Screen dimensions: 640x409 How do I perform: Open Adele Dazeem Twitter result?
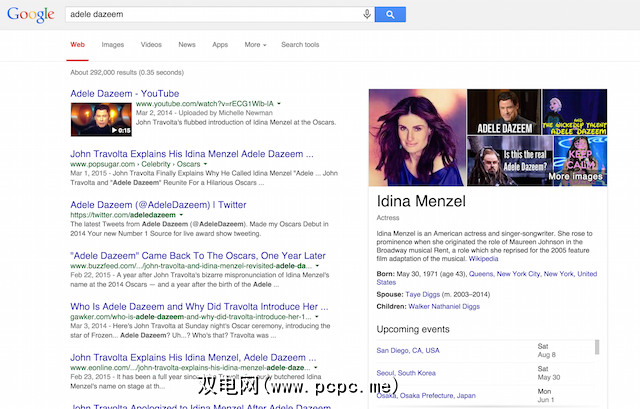(158, 205)
